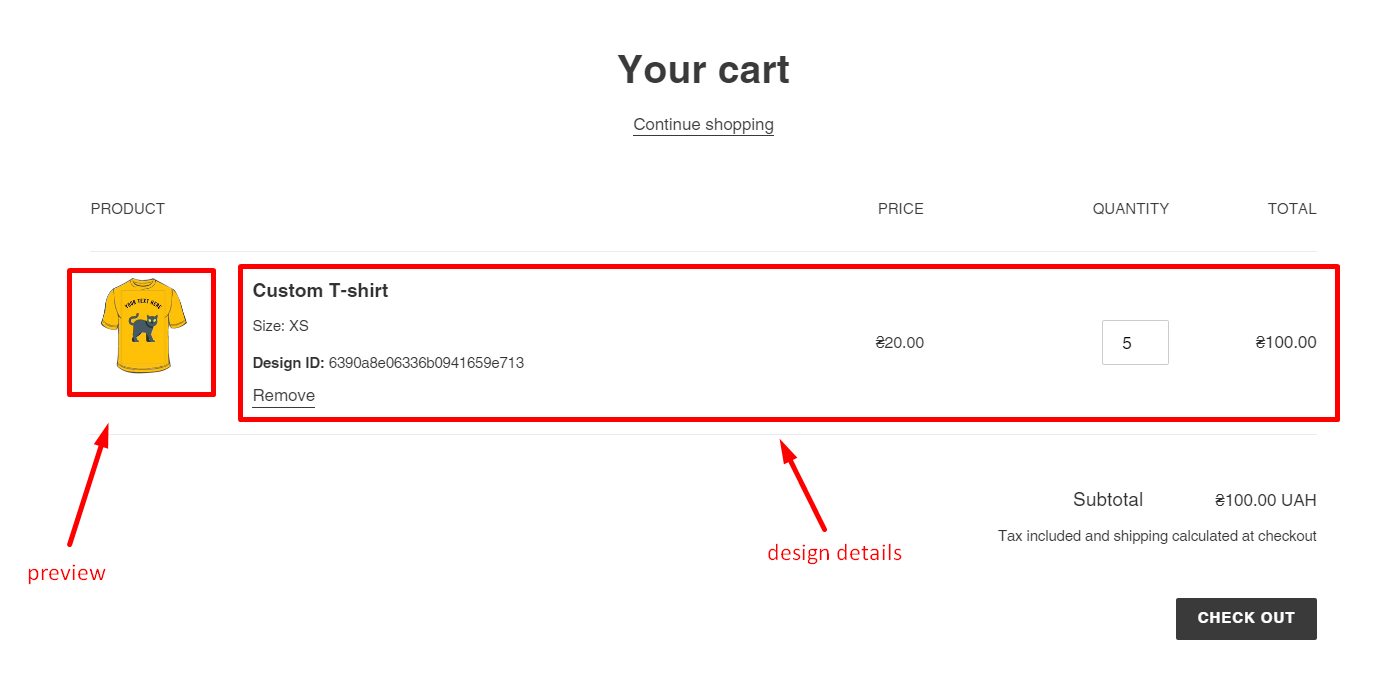The image size is (1391, 687).
Task: Focus the quantity input showing 5
Action: [x=1135, y=343]
